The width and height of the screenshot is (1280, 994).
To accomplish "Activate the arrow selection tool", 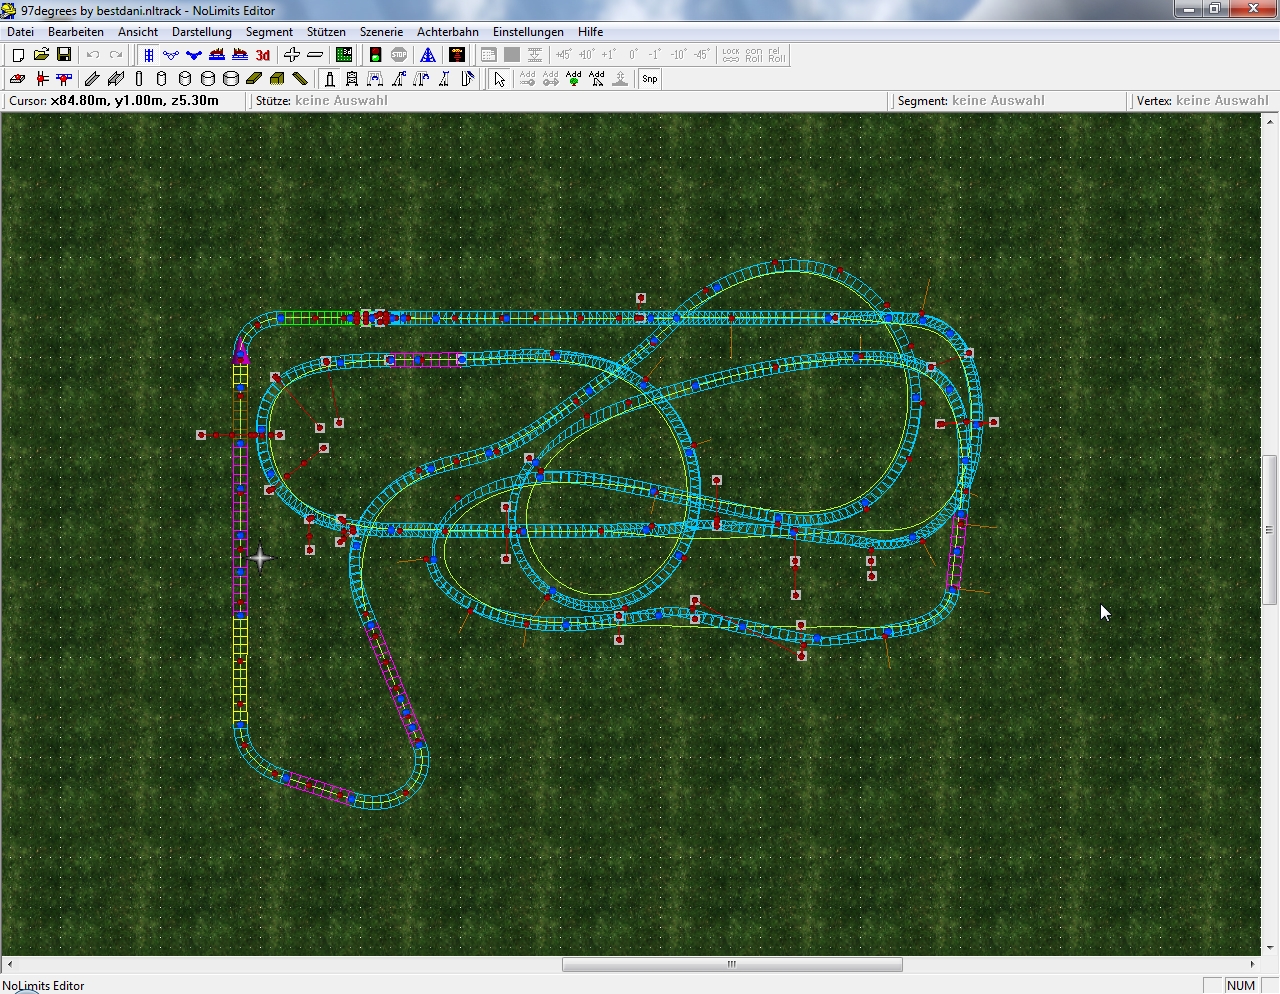I will (x=499, y=79).
